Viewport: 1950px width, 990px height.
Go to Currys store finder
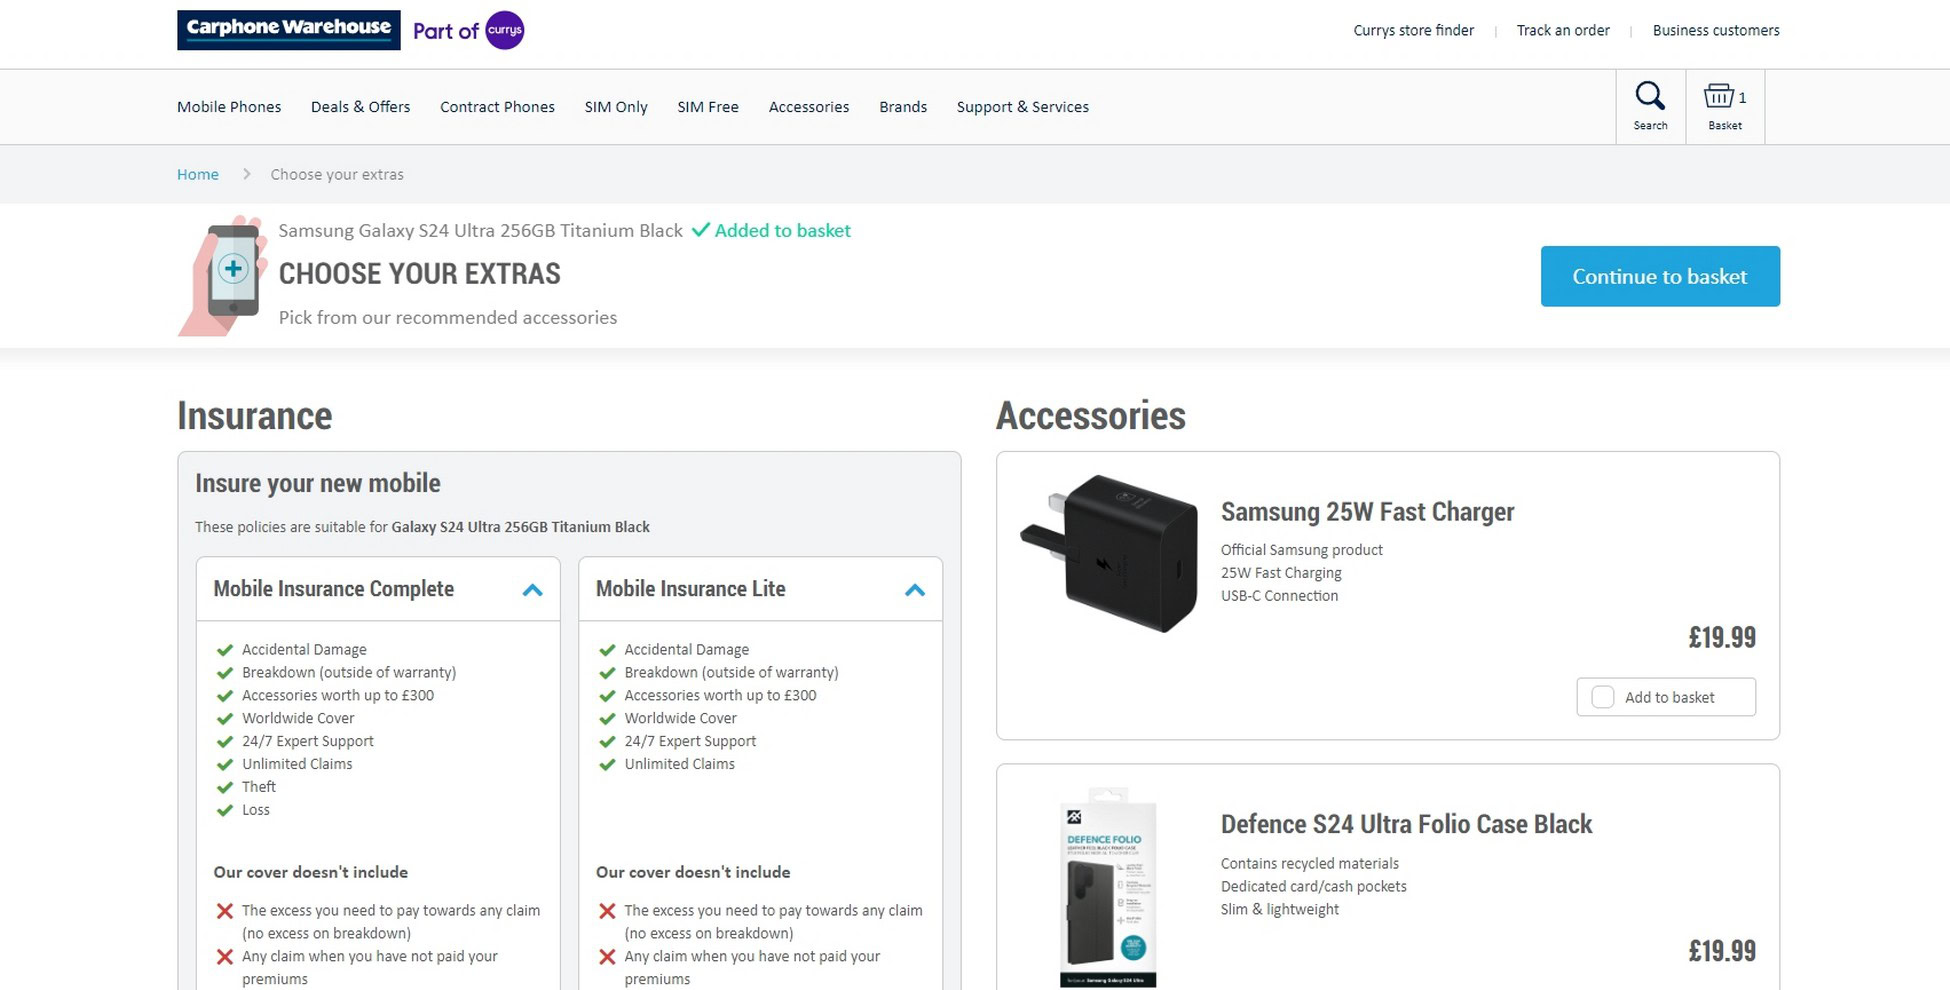1413,31
